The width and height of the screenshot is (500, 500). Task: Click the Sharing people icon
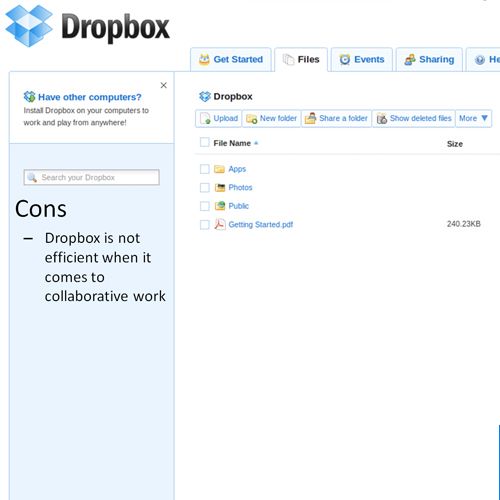[410, 60]
